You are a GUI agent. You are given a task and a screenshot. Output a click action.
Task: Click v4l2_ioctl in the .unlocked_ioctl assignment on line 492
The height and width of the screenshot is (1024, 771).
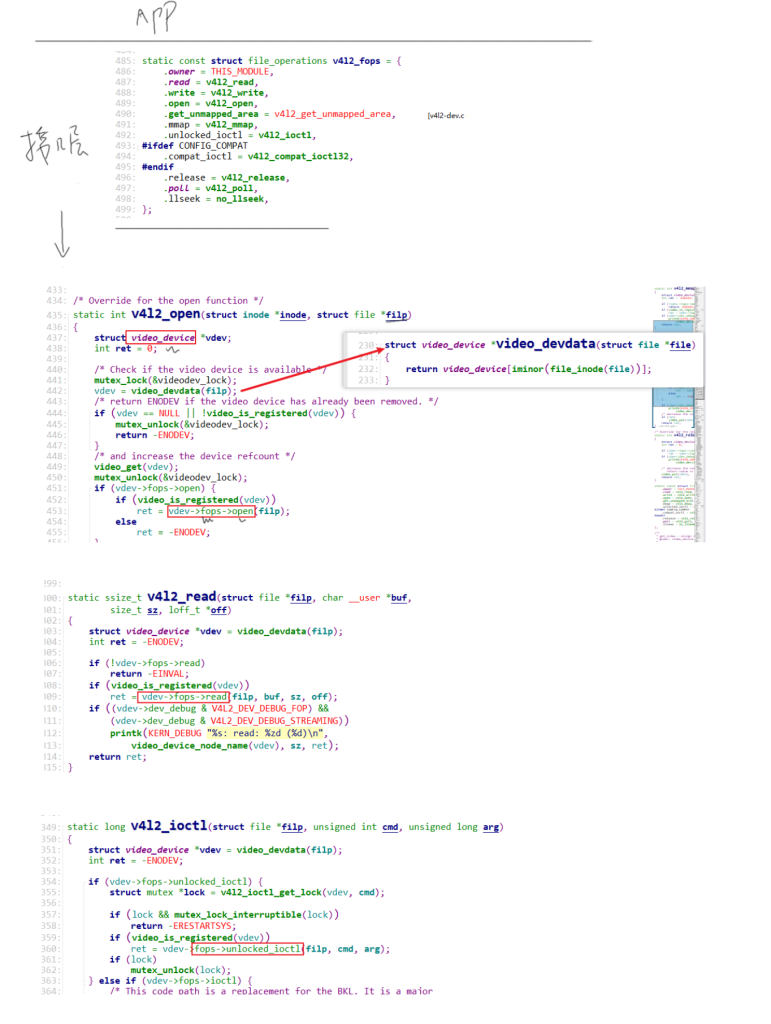point(285,135)
